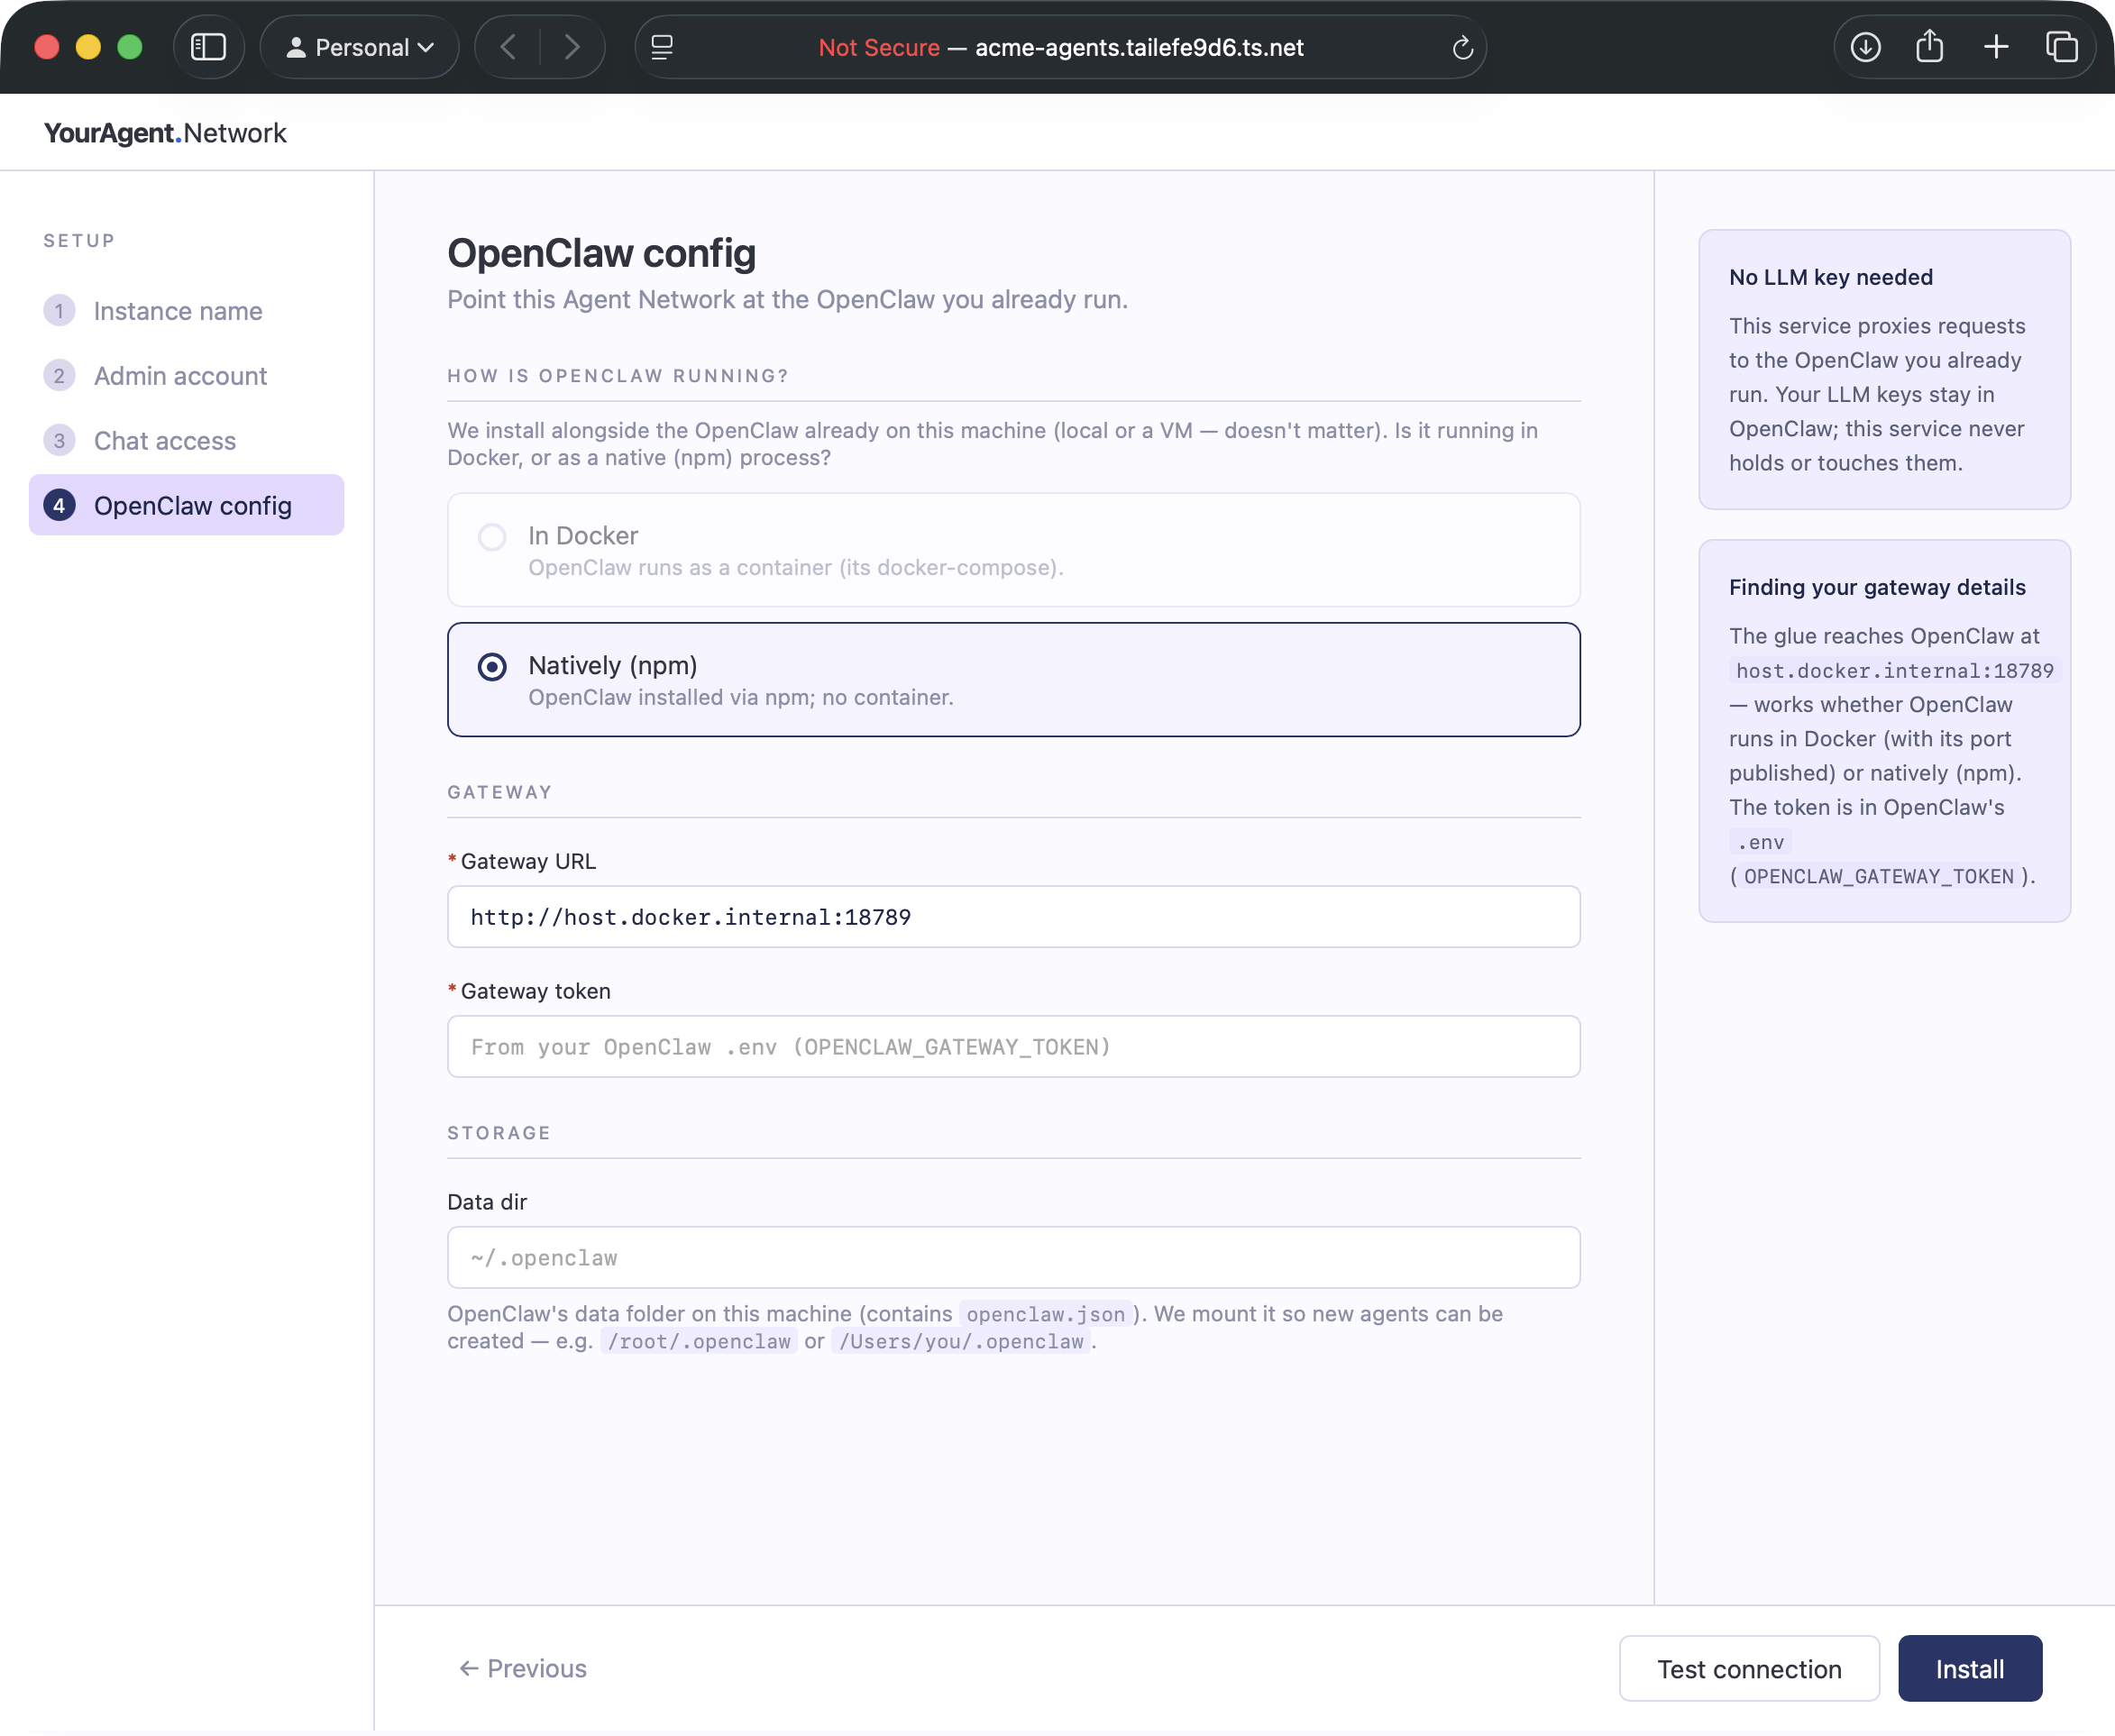
Task: Go back with the Previous link
Action: point(523,1669)
